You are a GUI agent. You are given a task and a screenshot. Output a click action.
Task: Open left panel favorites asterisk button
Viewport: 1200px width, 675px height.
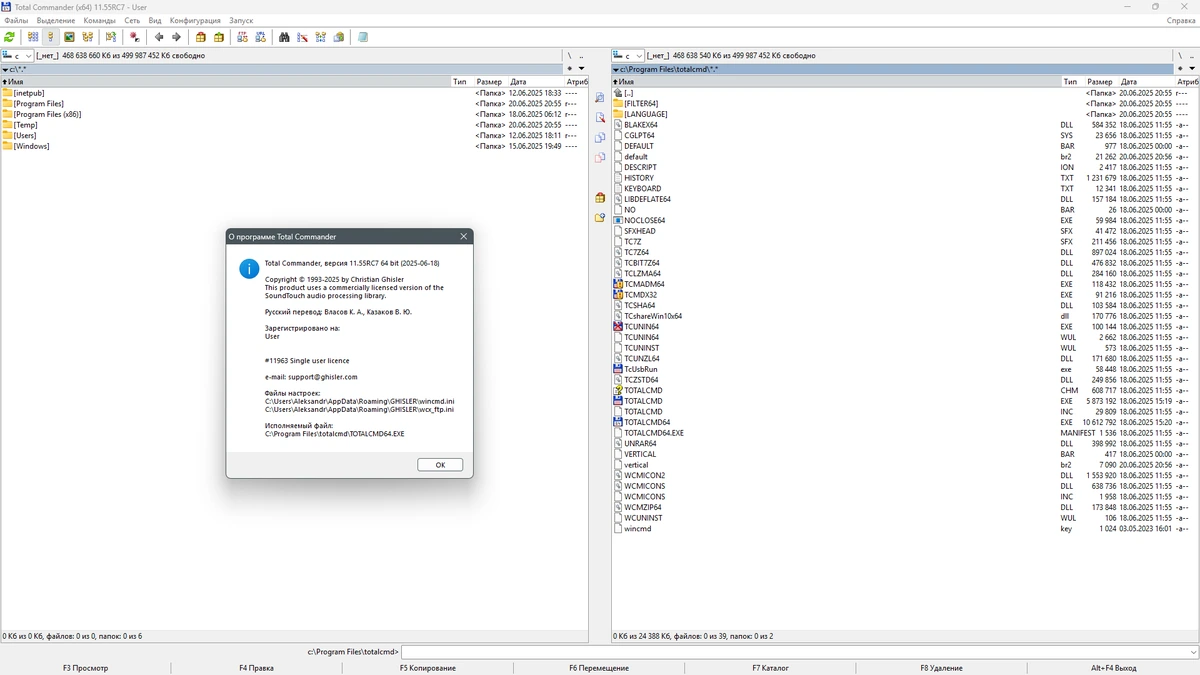click(569, 70)
